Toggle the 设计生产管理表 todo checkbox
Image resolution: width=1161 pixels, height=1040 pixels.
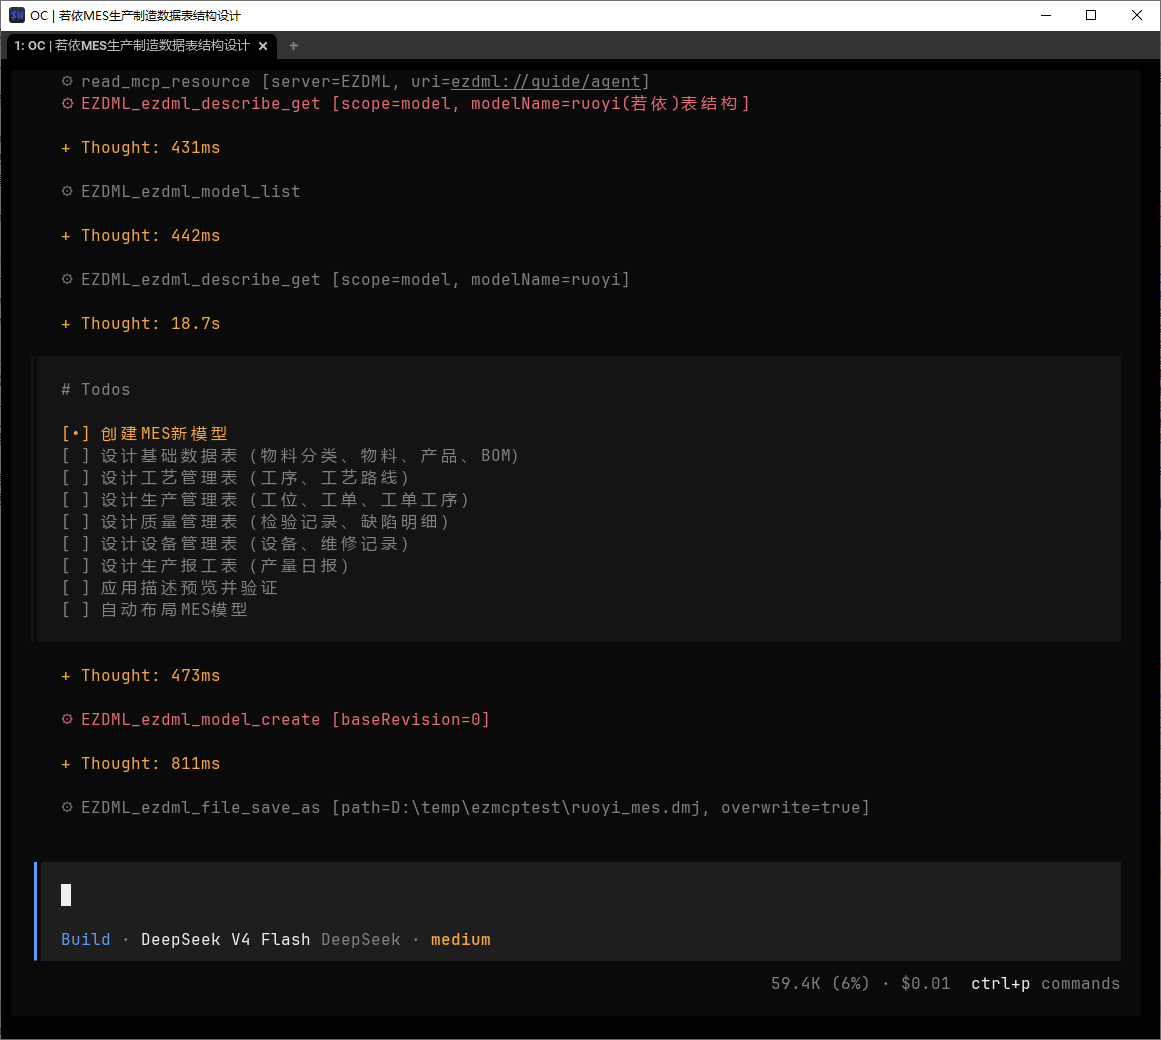pyautogui.click(x=76, y=500)
